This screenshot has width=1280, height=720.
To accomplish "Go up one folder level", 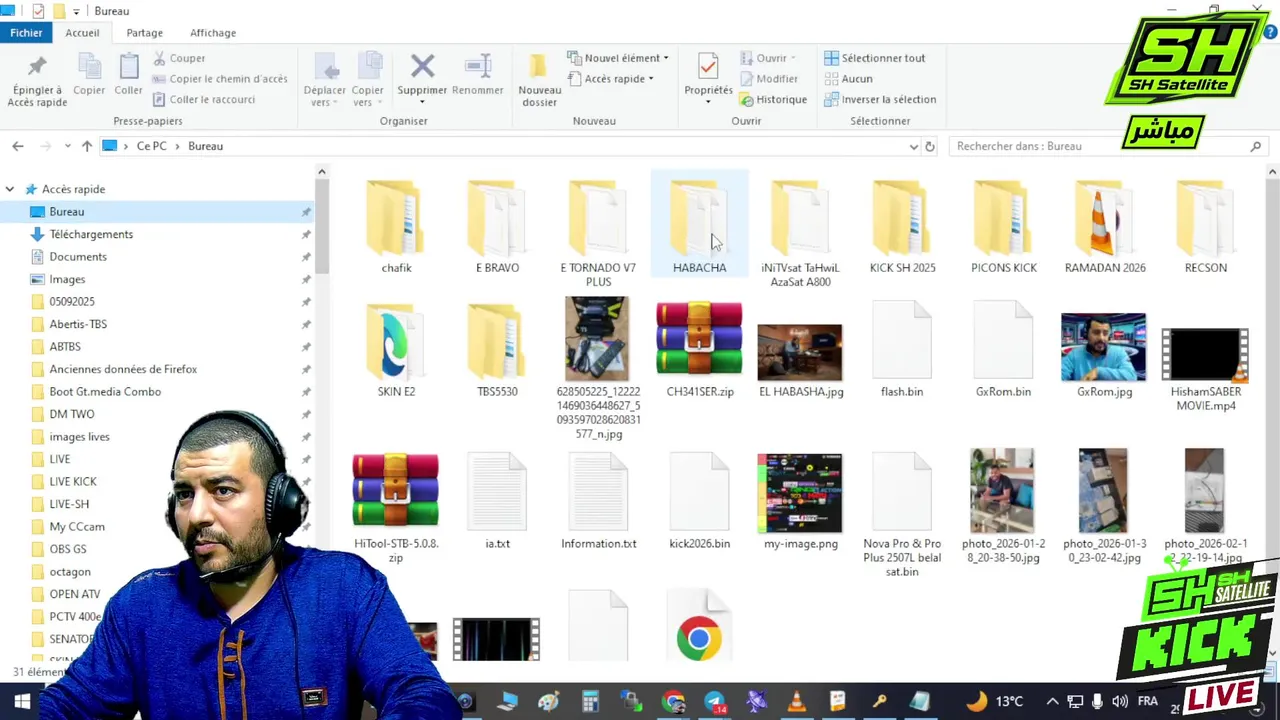I will point(87,146).
